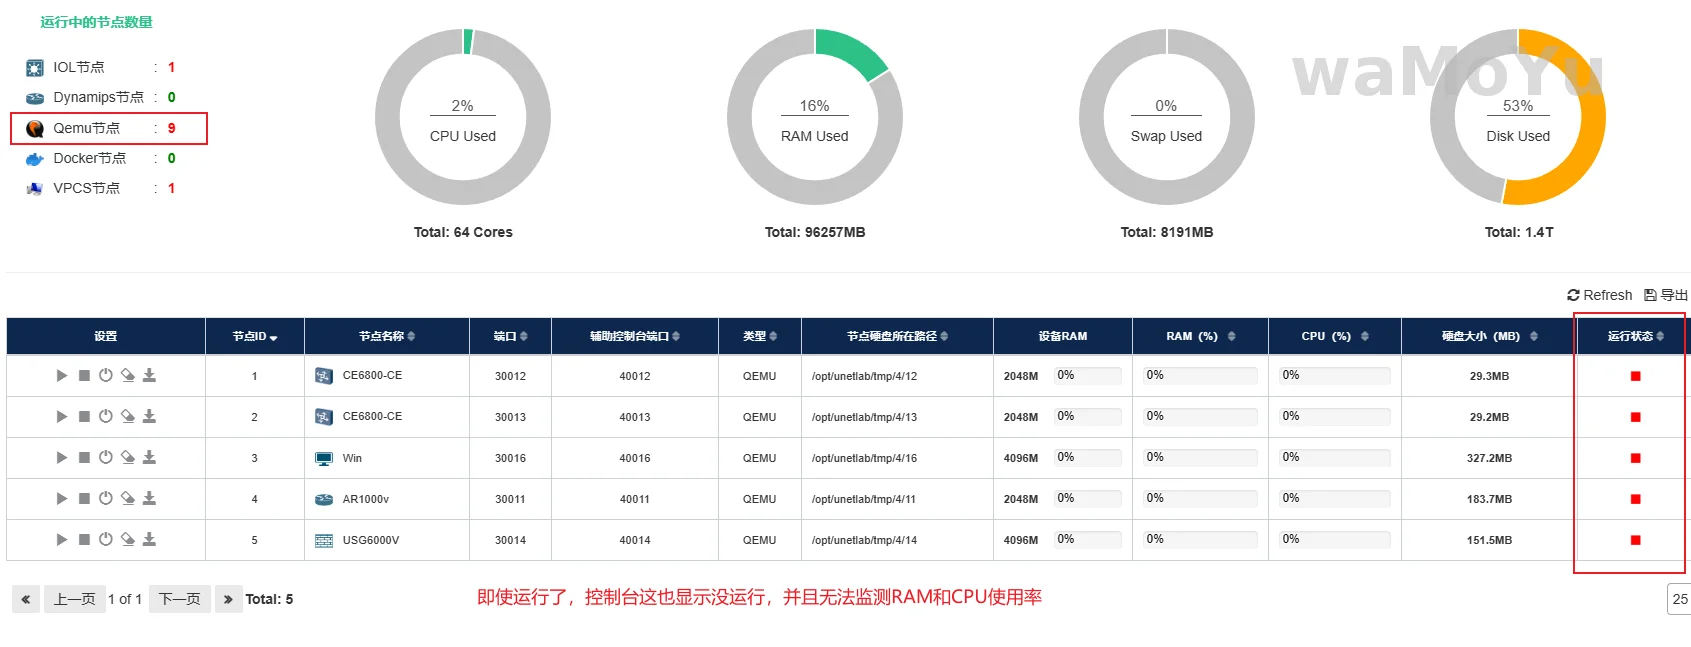
Task: Sort by the 运行状态 column header
Action: 1635,336
